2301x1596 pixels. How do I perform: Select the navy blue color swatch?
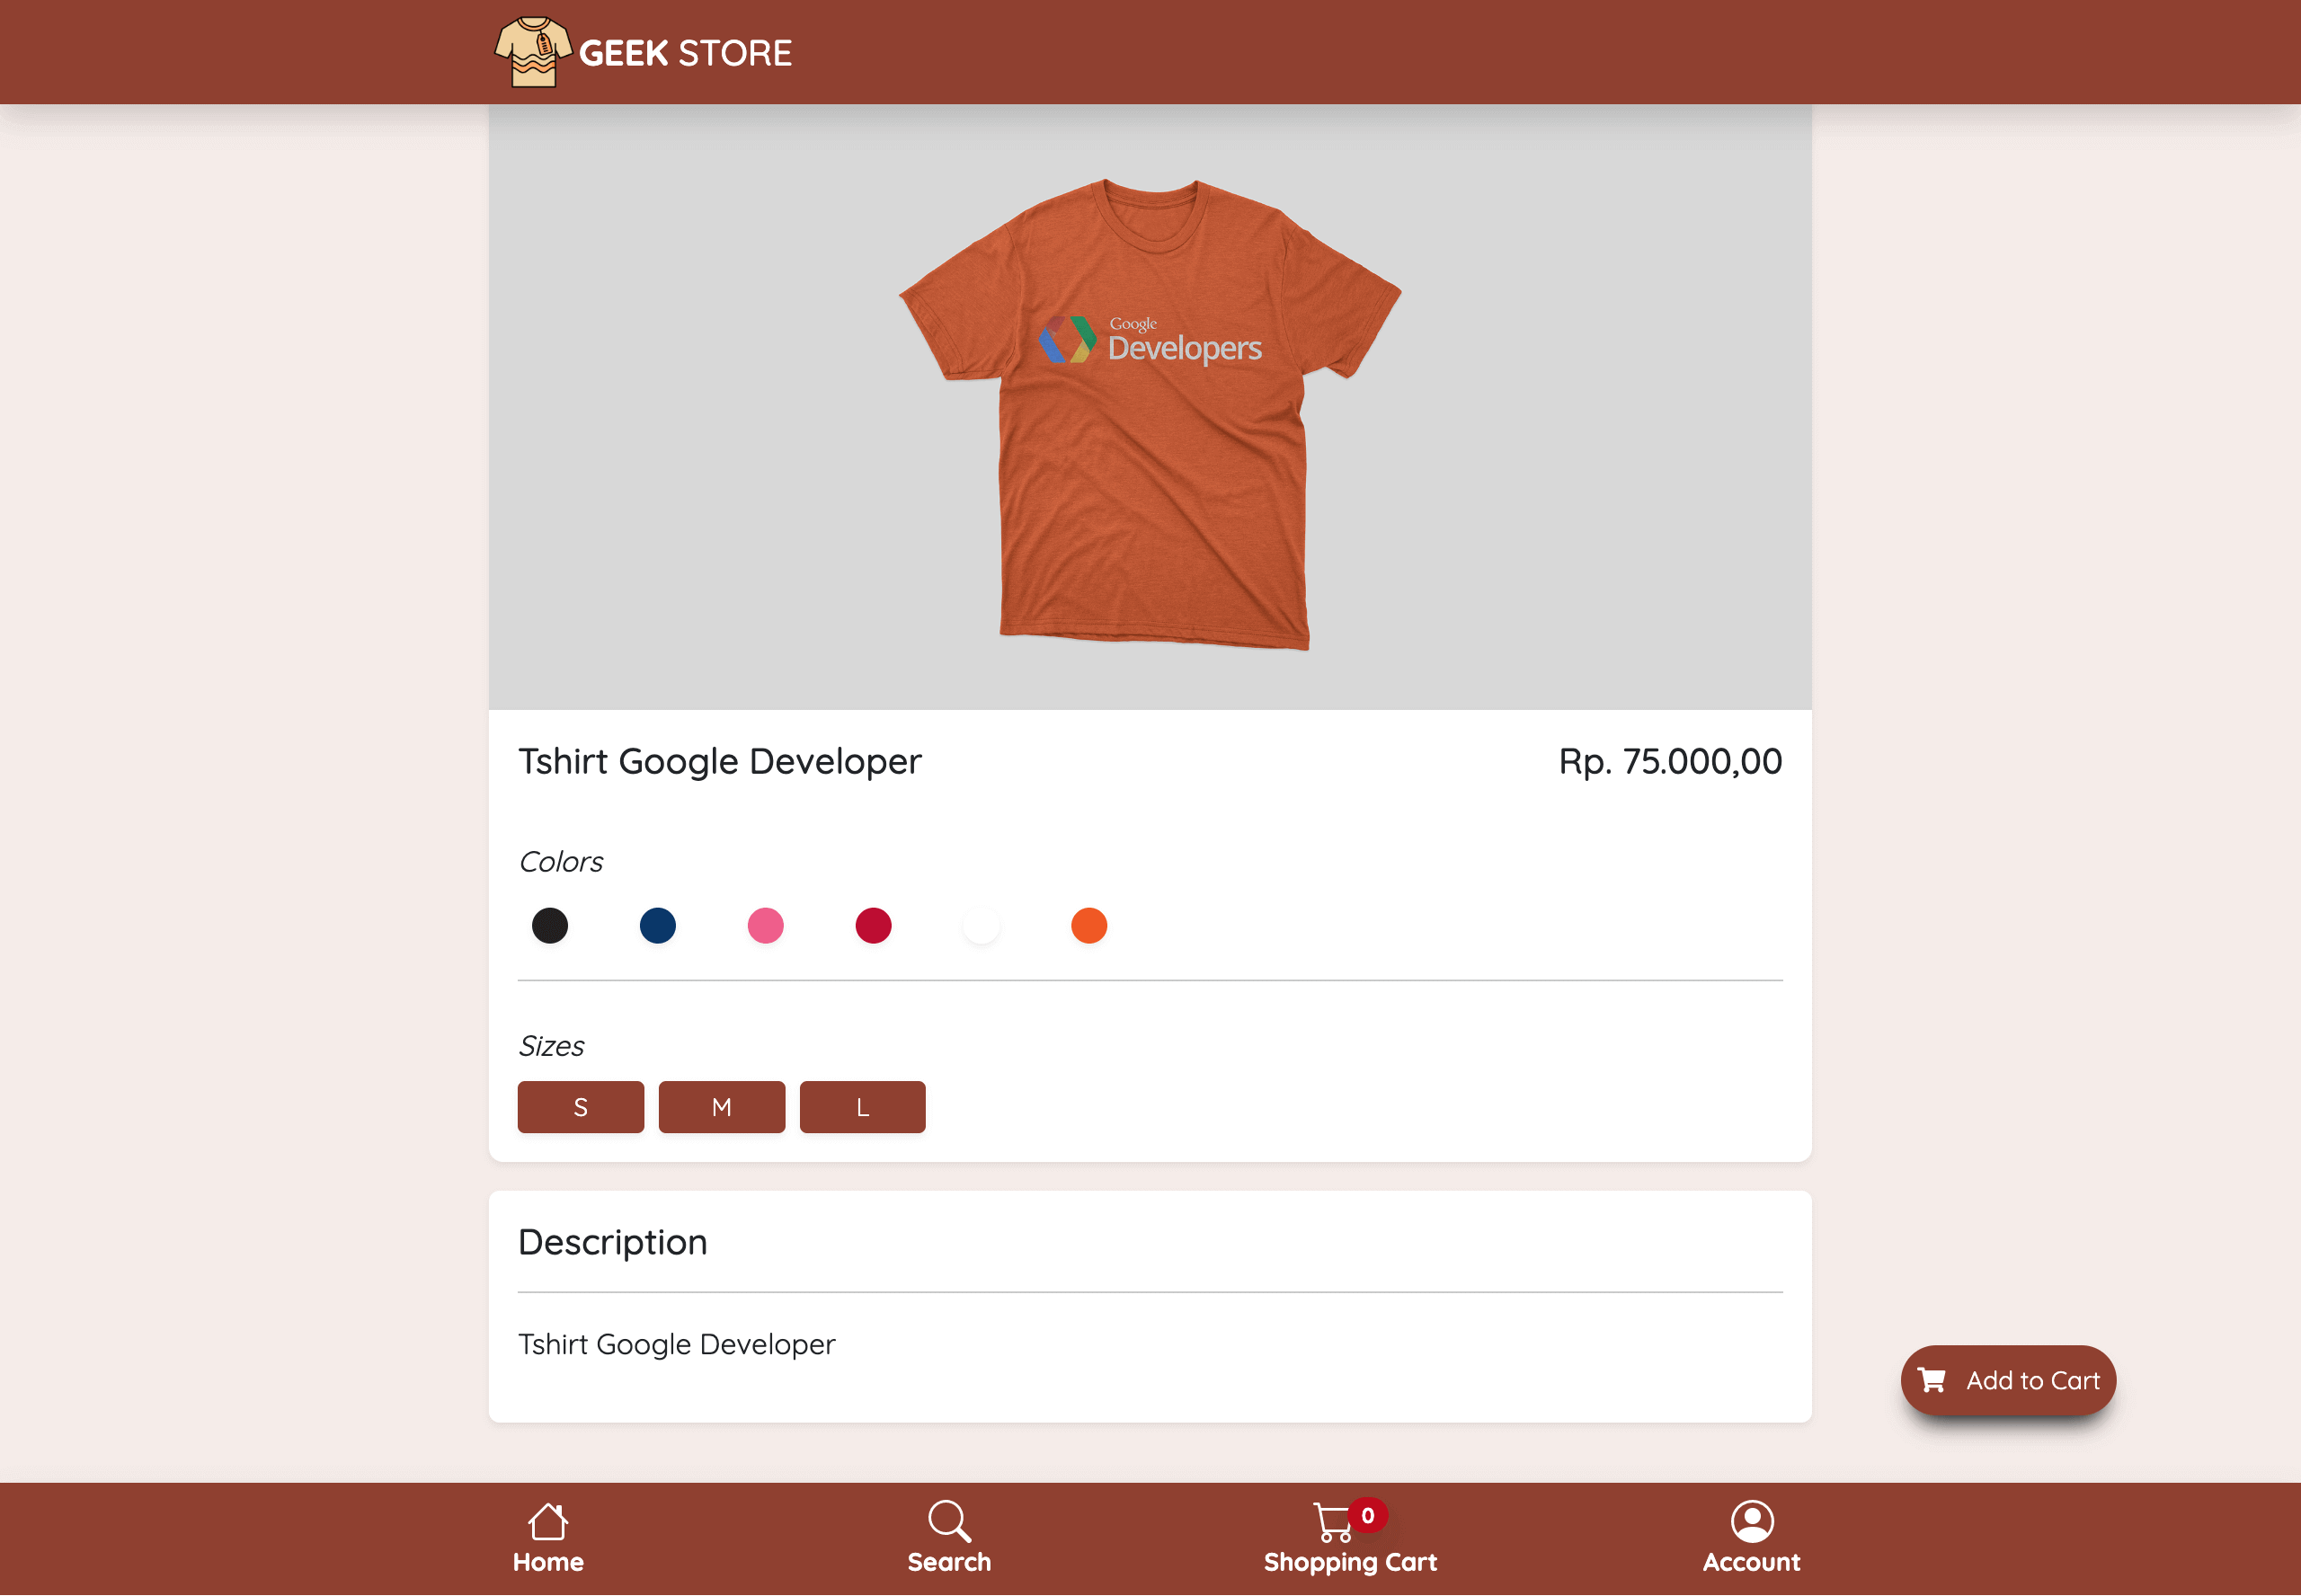pos(658,925)
